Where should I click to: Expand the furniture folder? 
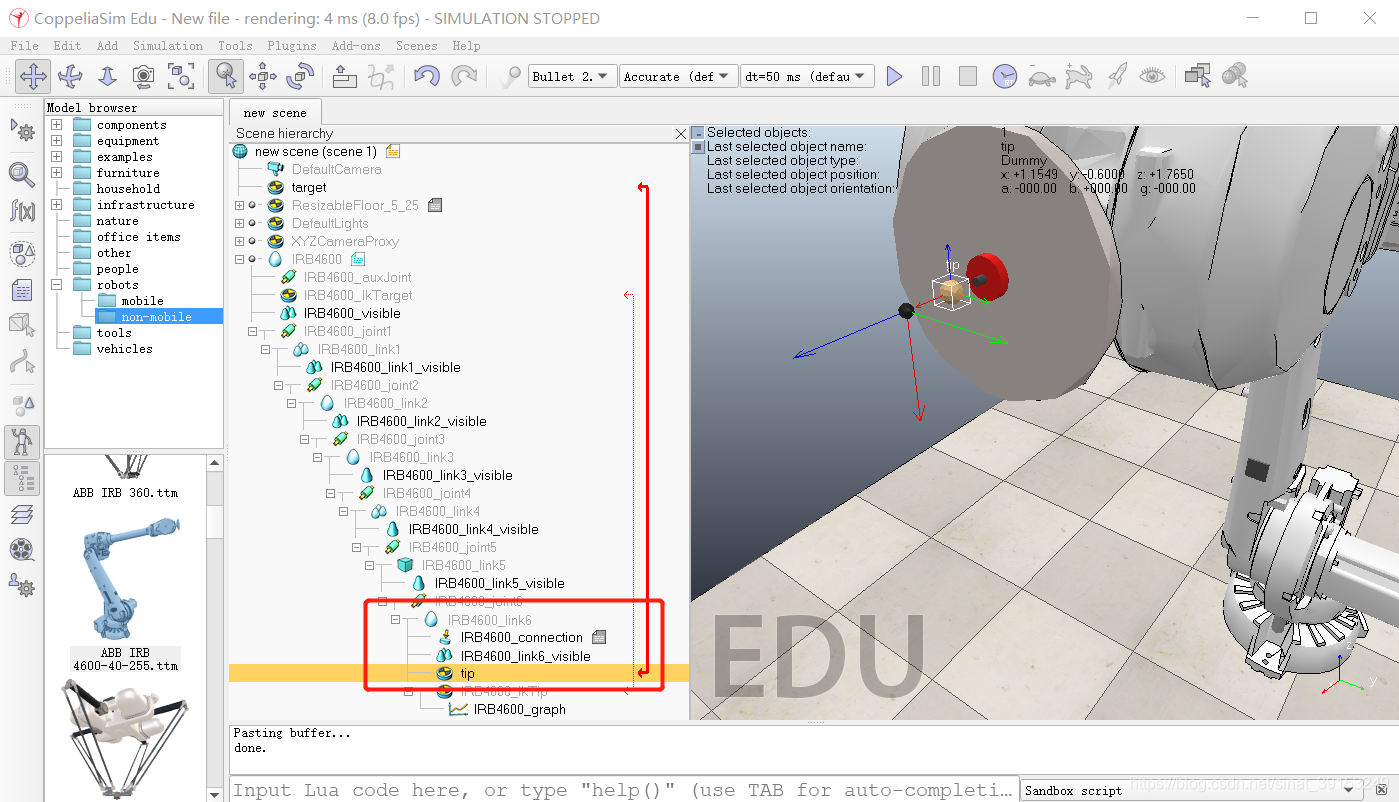click(57, 173)
